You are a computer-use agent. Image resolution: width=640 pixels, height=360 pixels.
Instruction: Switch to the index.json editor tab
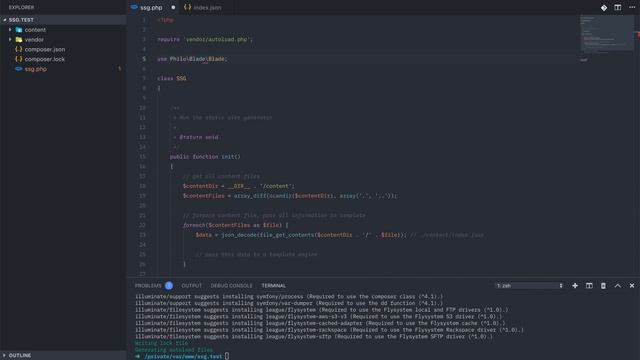[207, 7]
